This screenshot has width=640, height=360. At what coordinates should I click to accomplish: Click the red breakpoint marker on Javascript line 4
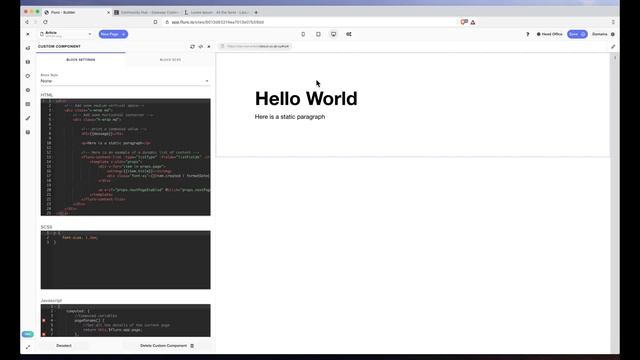click(x=44, y=320)
